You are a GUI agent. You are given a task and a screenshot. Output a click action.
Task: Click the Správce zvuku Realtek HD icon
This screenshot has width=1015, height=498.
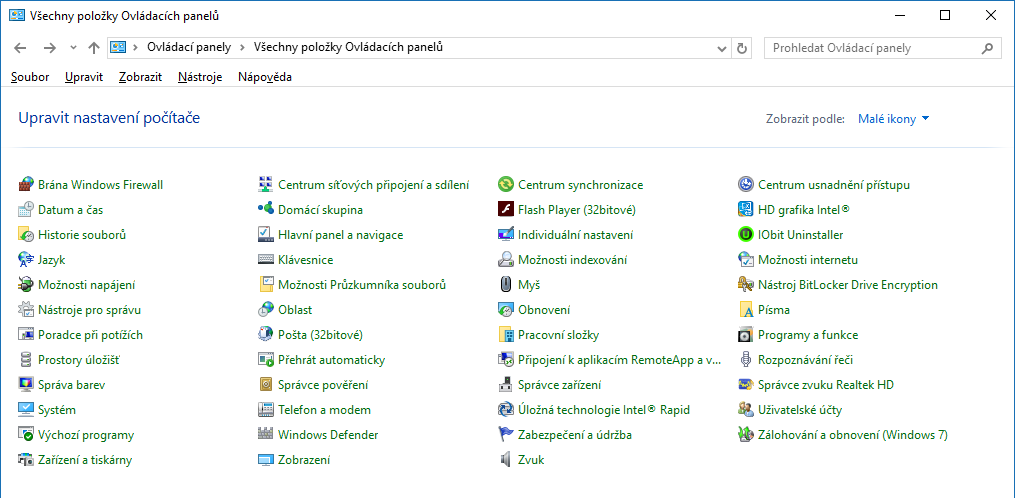pyautogui.click(x=745, y=385)
